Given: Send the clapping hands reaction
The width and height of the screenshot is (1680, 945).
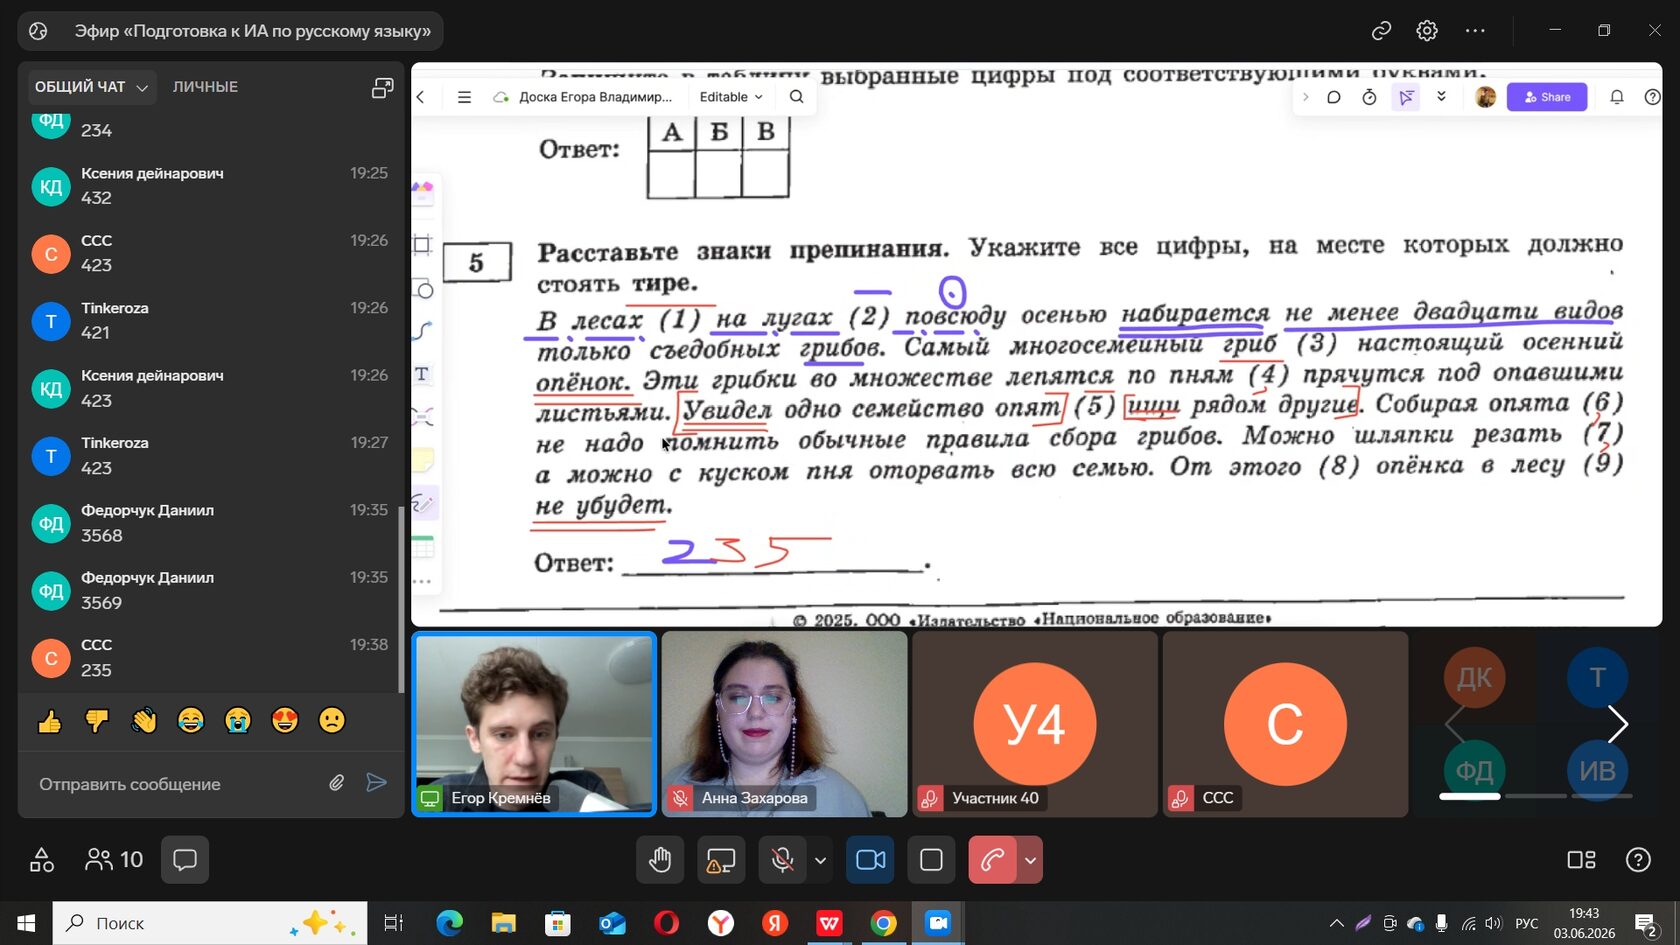Looking at the screenshot, I should coord(144,721).
